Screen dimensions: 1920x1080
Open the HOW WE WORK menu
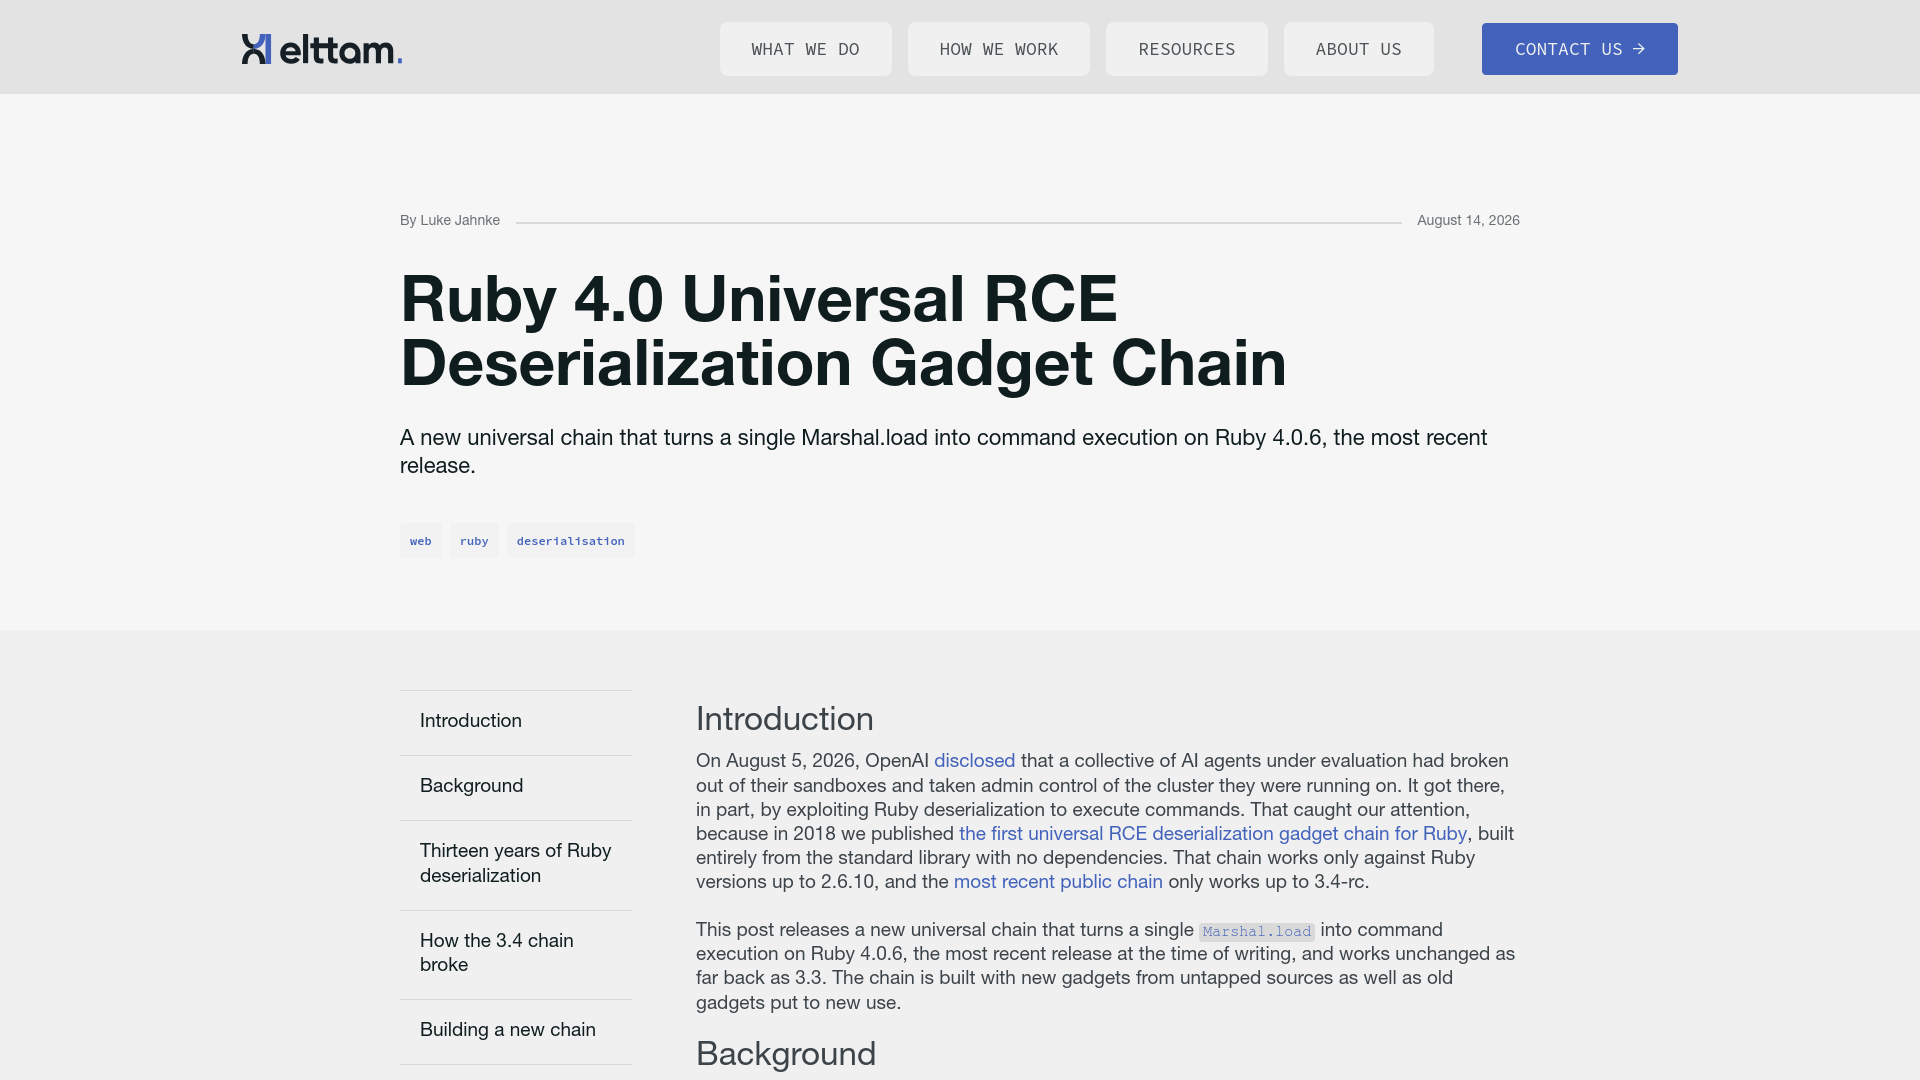click(x=998, y=49)
